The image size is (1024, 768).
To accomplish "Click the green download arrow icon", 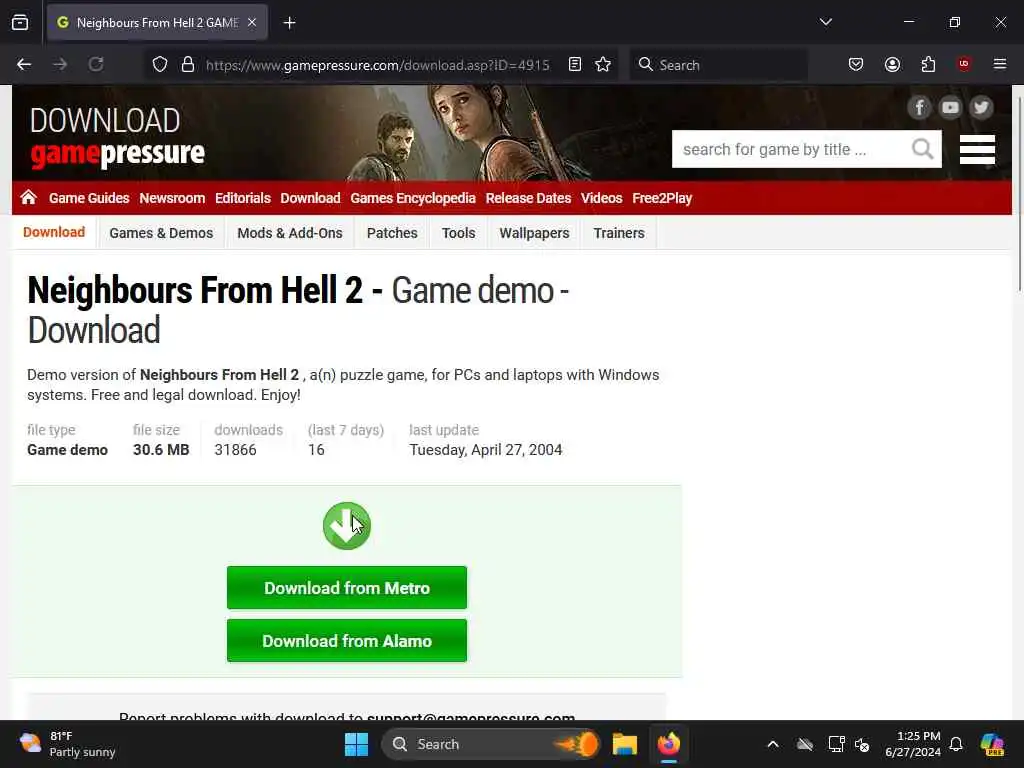I will point(347,526).
